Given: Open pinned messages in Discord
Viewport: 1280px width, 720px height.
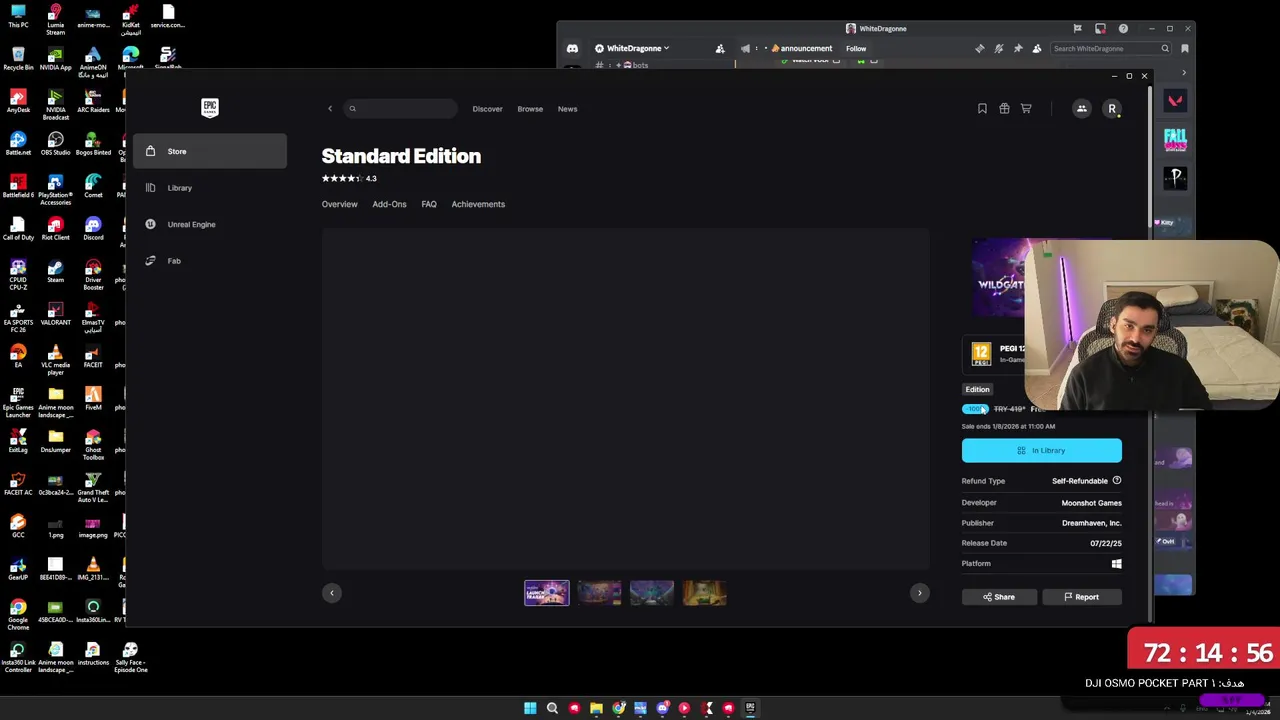Looking at the screenshot, I should (x=1018, y=48).
